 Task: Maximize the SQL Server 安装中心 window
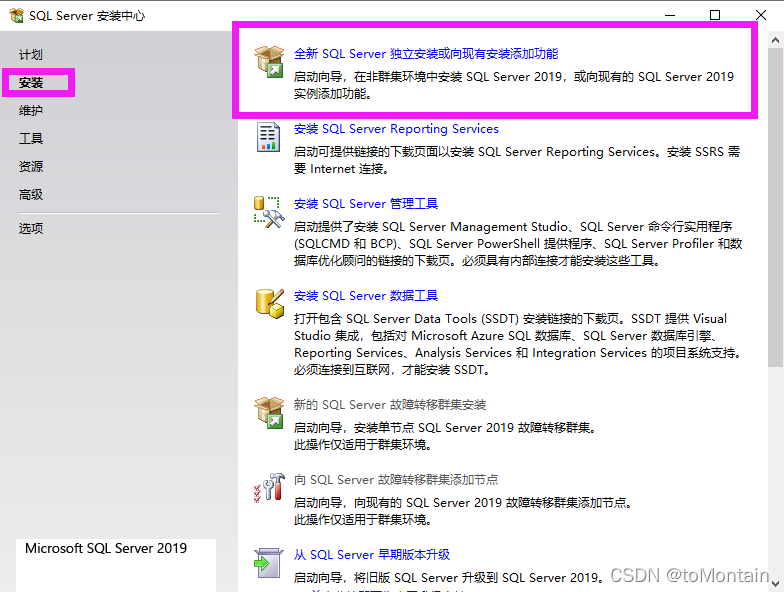tap(715, 15)
